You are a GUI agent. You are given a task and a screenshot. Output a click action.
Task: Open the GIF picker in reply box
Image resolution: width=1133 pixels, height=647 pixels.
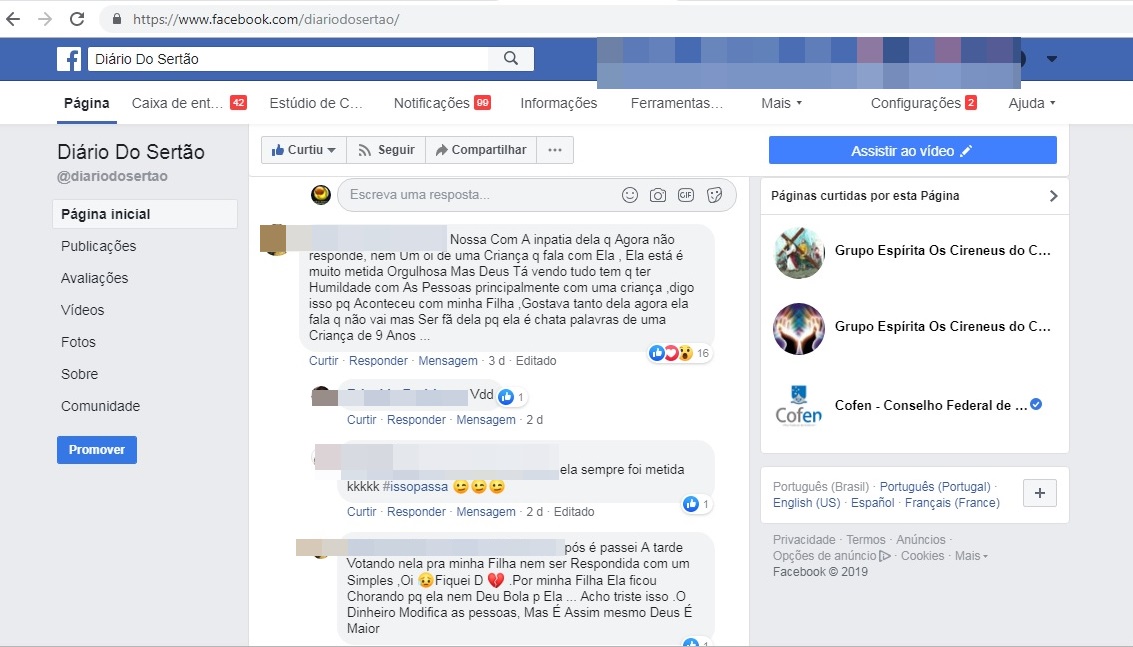click(686, 195)
